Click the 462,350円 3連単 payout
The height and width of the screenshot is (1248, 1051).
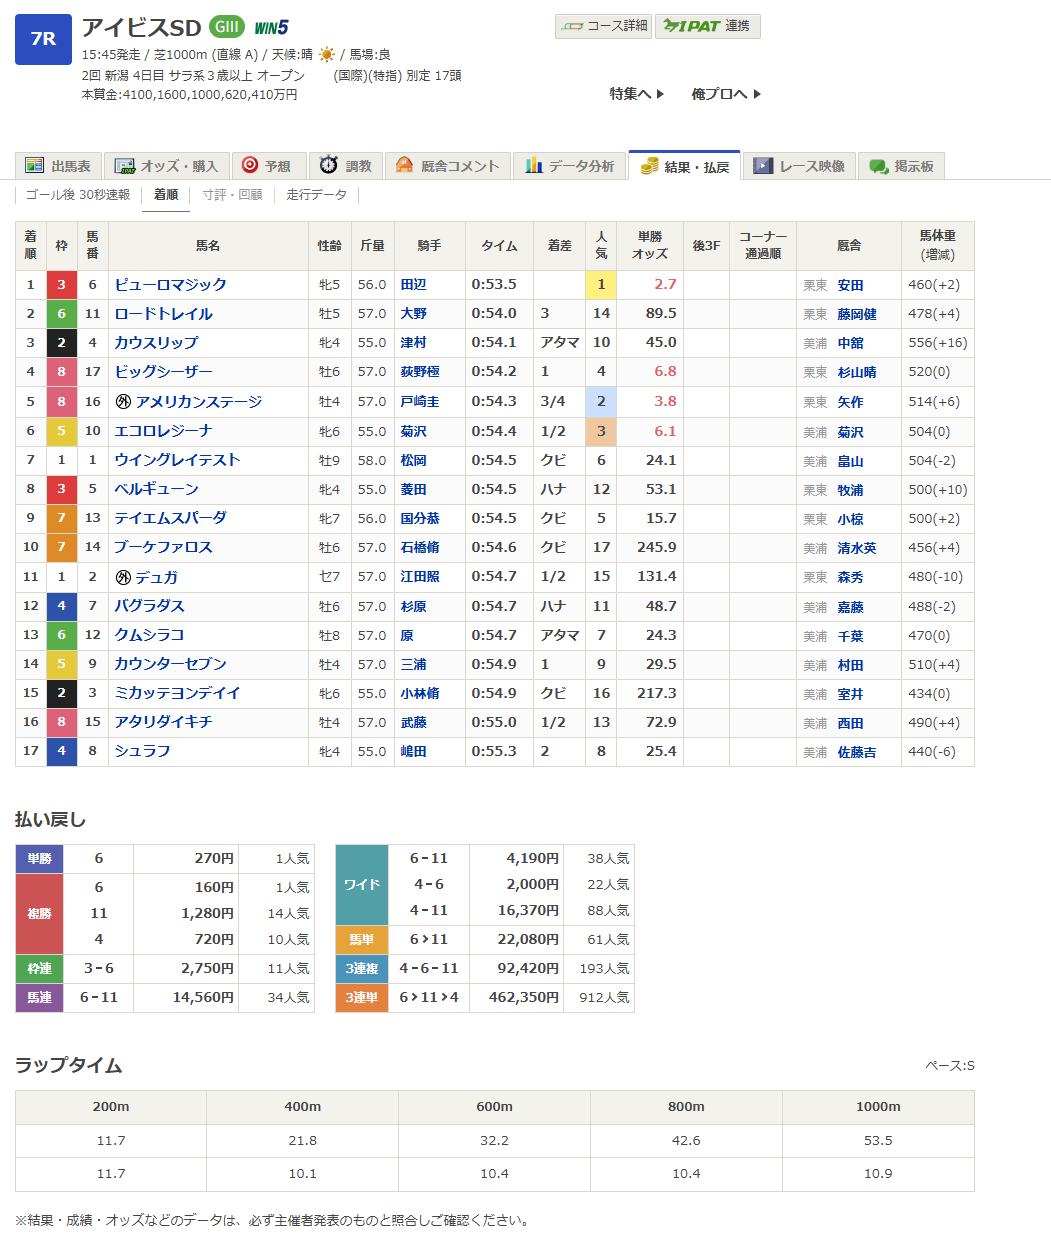[x=524, y=998]
